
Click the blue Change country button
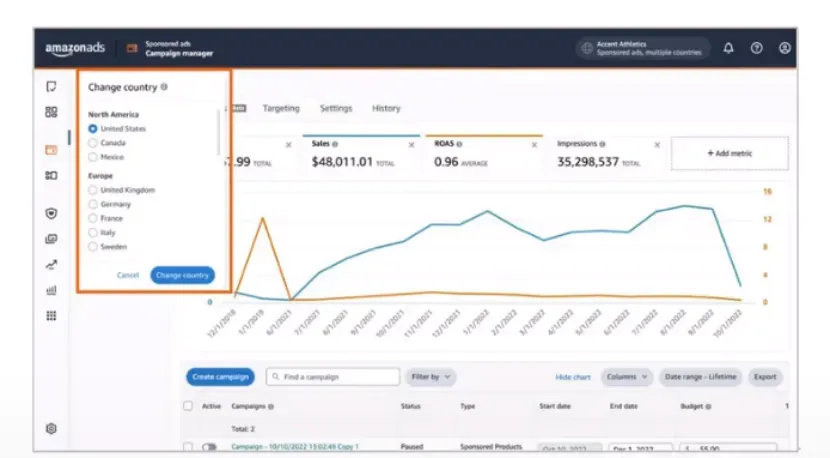click(183, 275)
